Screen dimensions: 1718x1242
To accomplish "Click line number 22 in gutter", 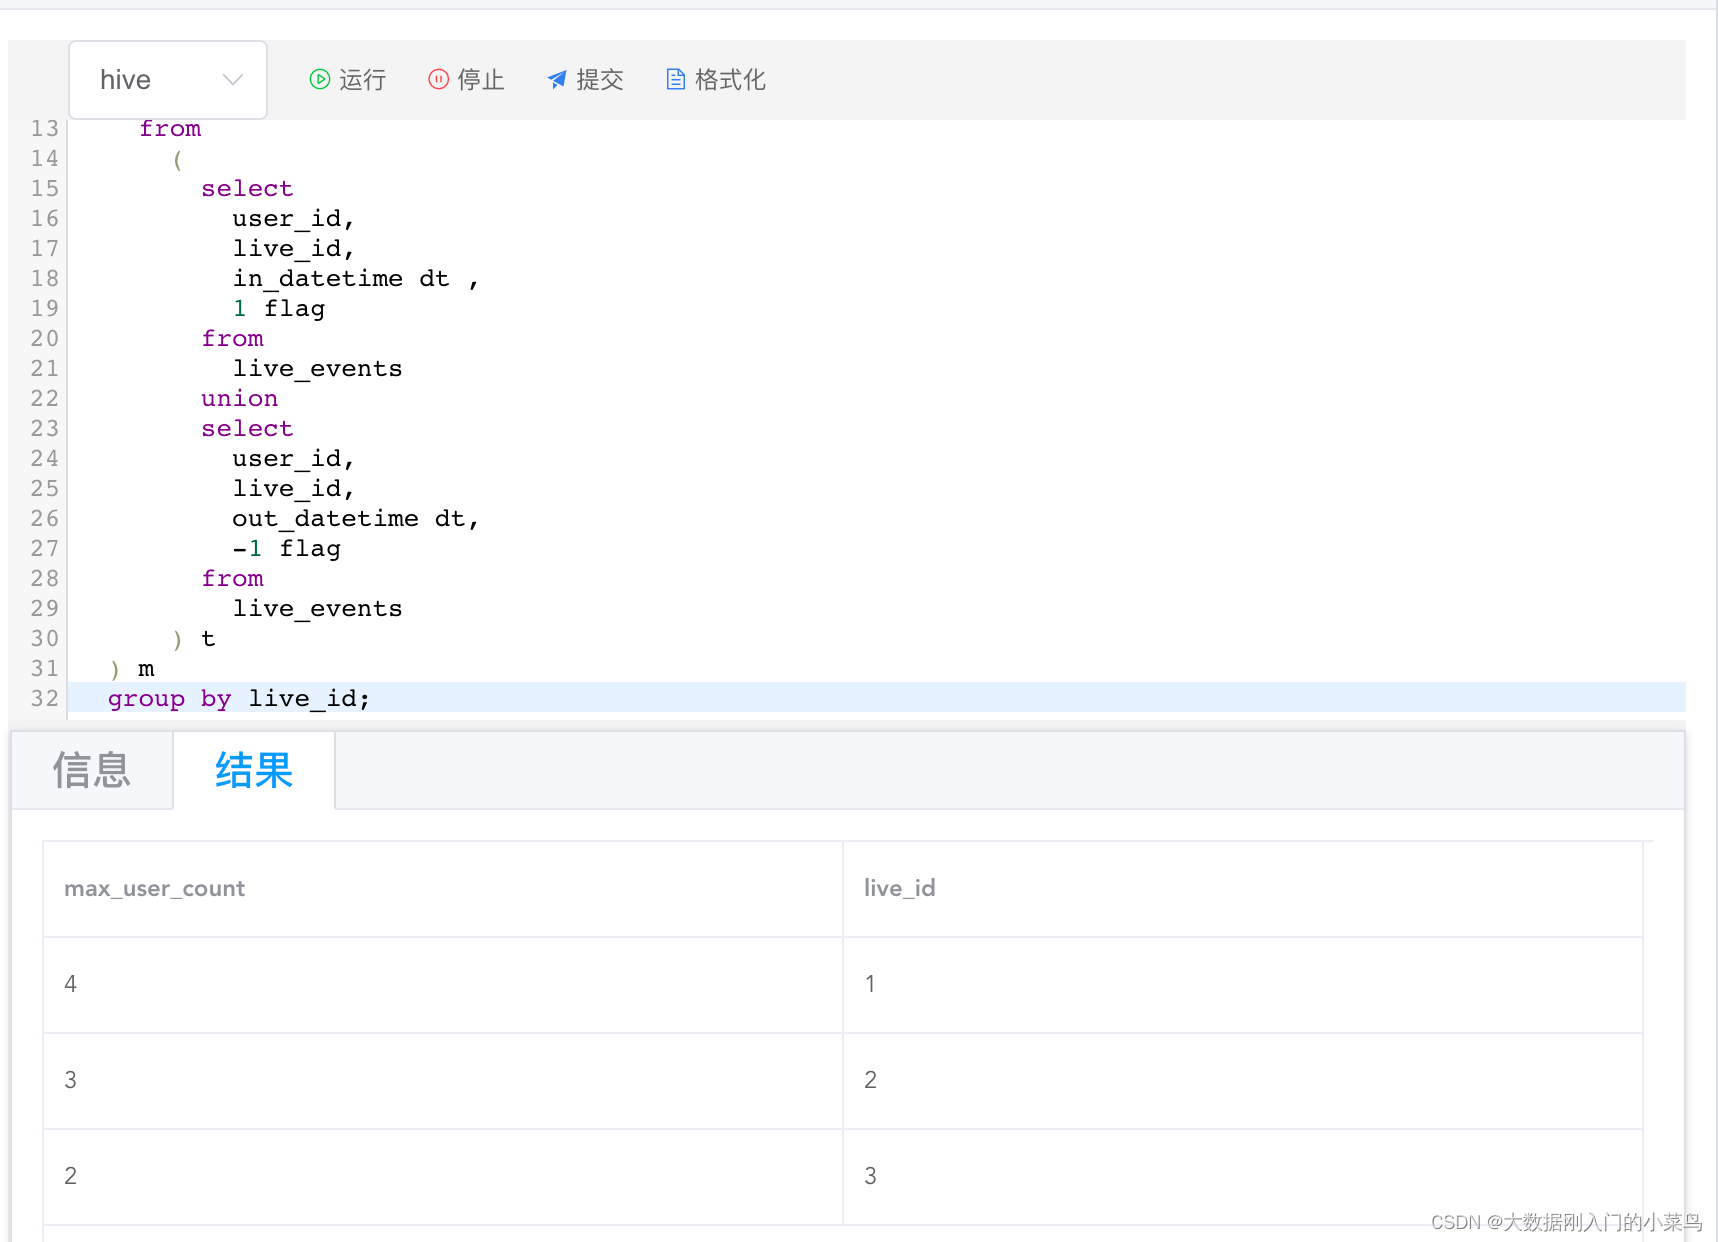I will (44, 398).
